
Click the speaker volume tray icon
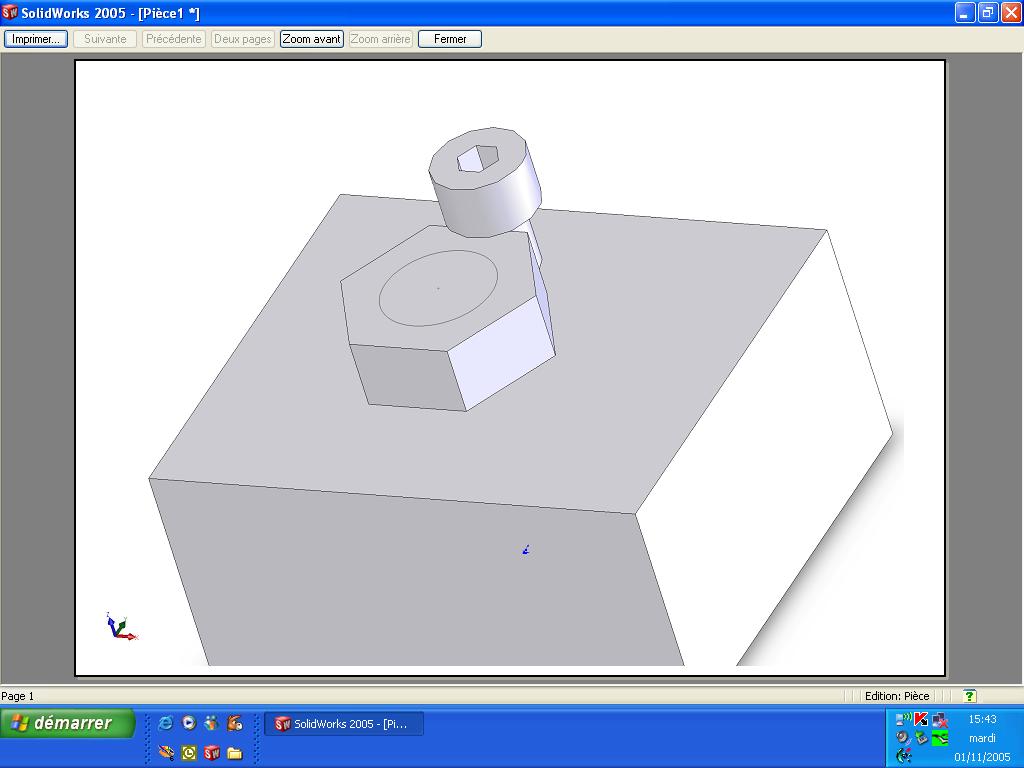[x=903, y=738]
